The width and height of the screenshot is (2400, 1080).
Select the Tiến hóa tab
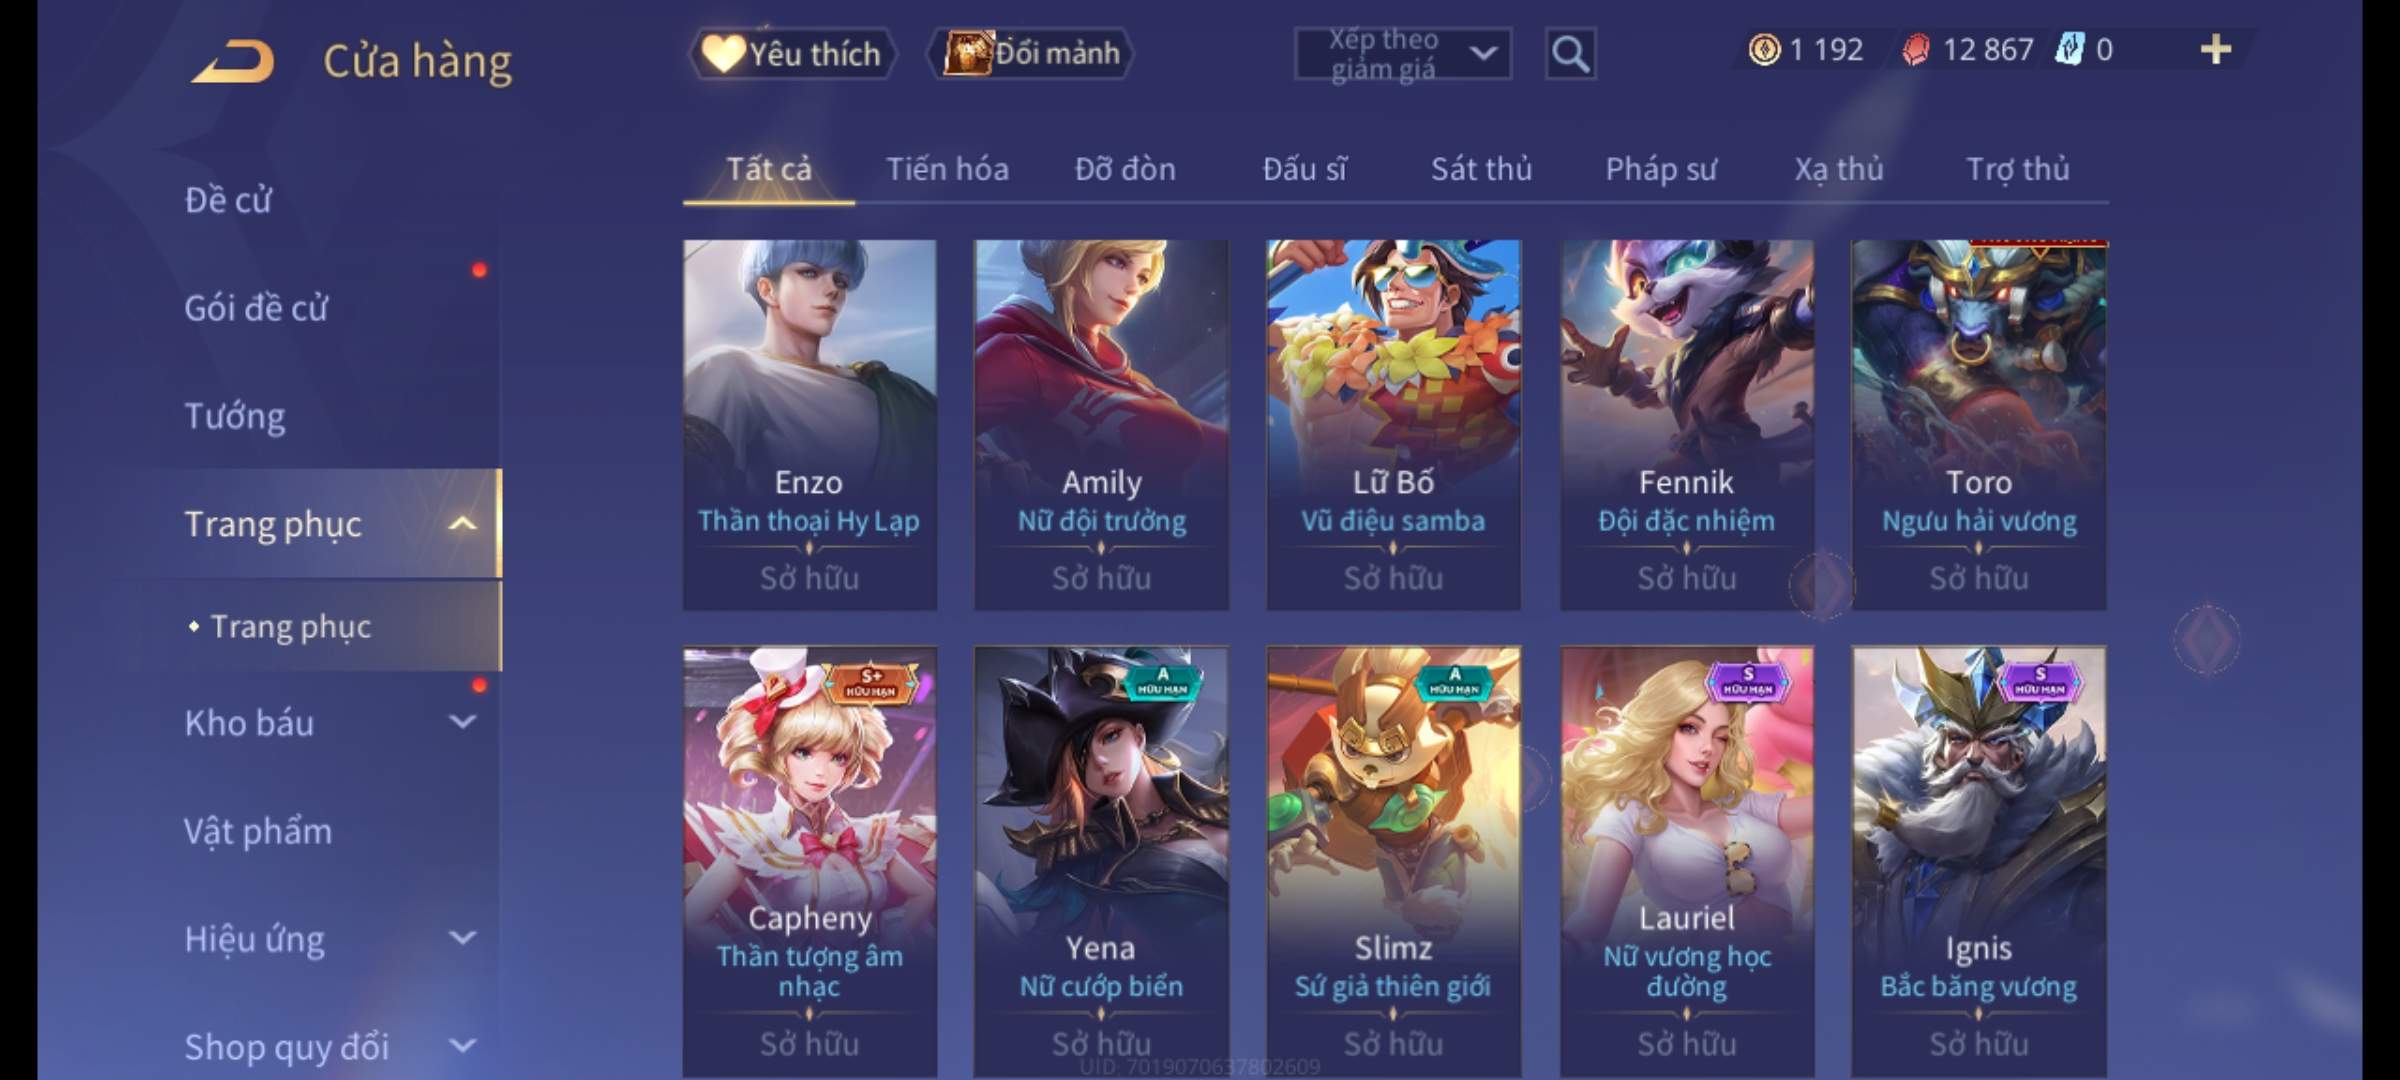point(947,169)
